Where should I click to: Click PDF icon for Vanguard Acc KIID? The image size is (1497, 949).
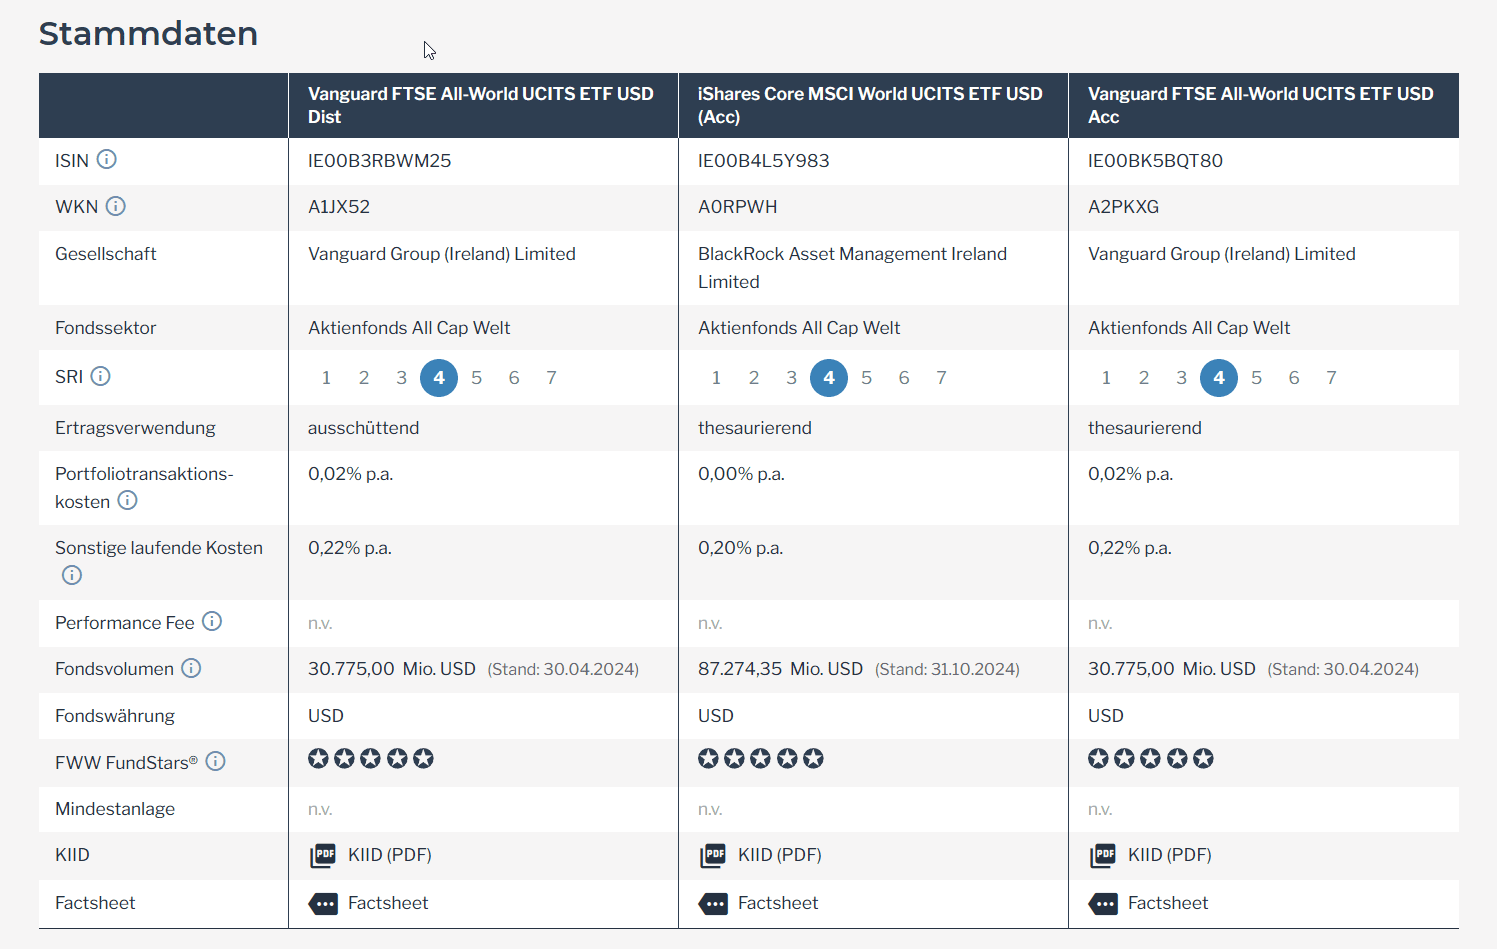click(x=1103, y=855)
